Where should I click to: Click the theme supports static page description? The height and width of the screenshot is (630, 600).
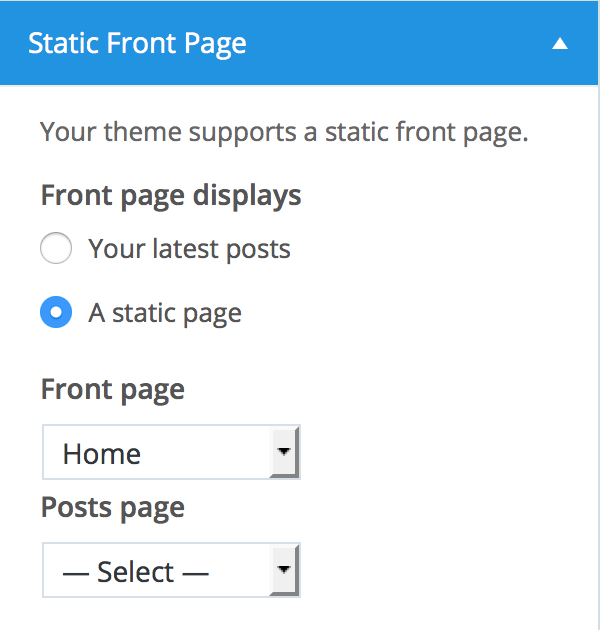[283, 132]
